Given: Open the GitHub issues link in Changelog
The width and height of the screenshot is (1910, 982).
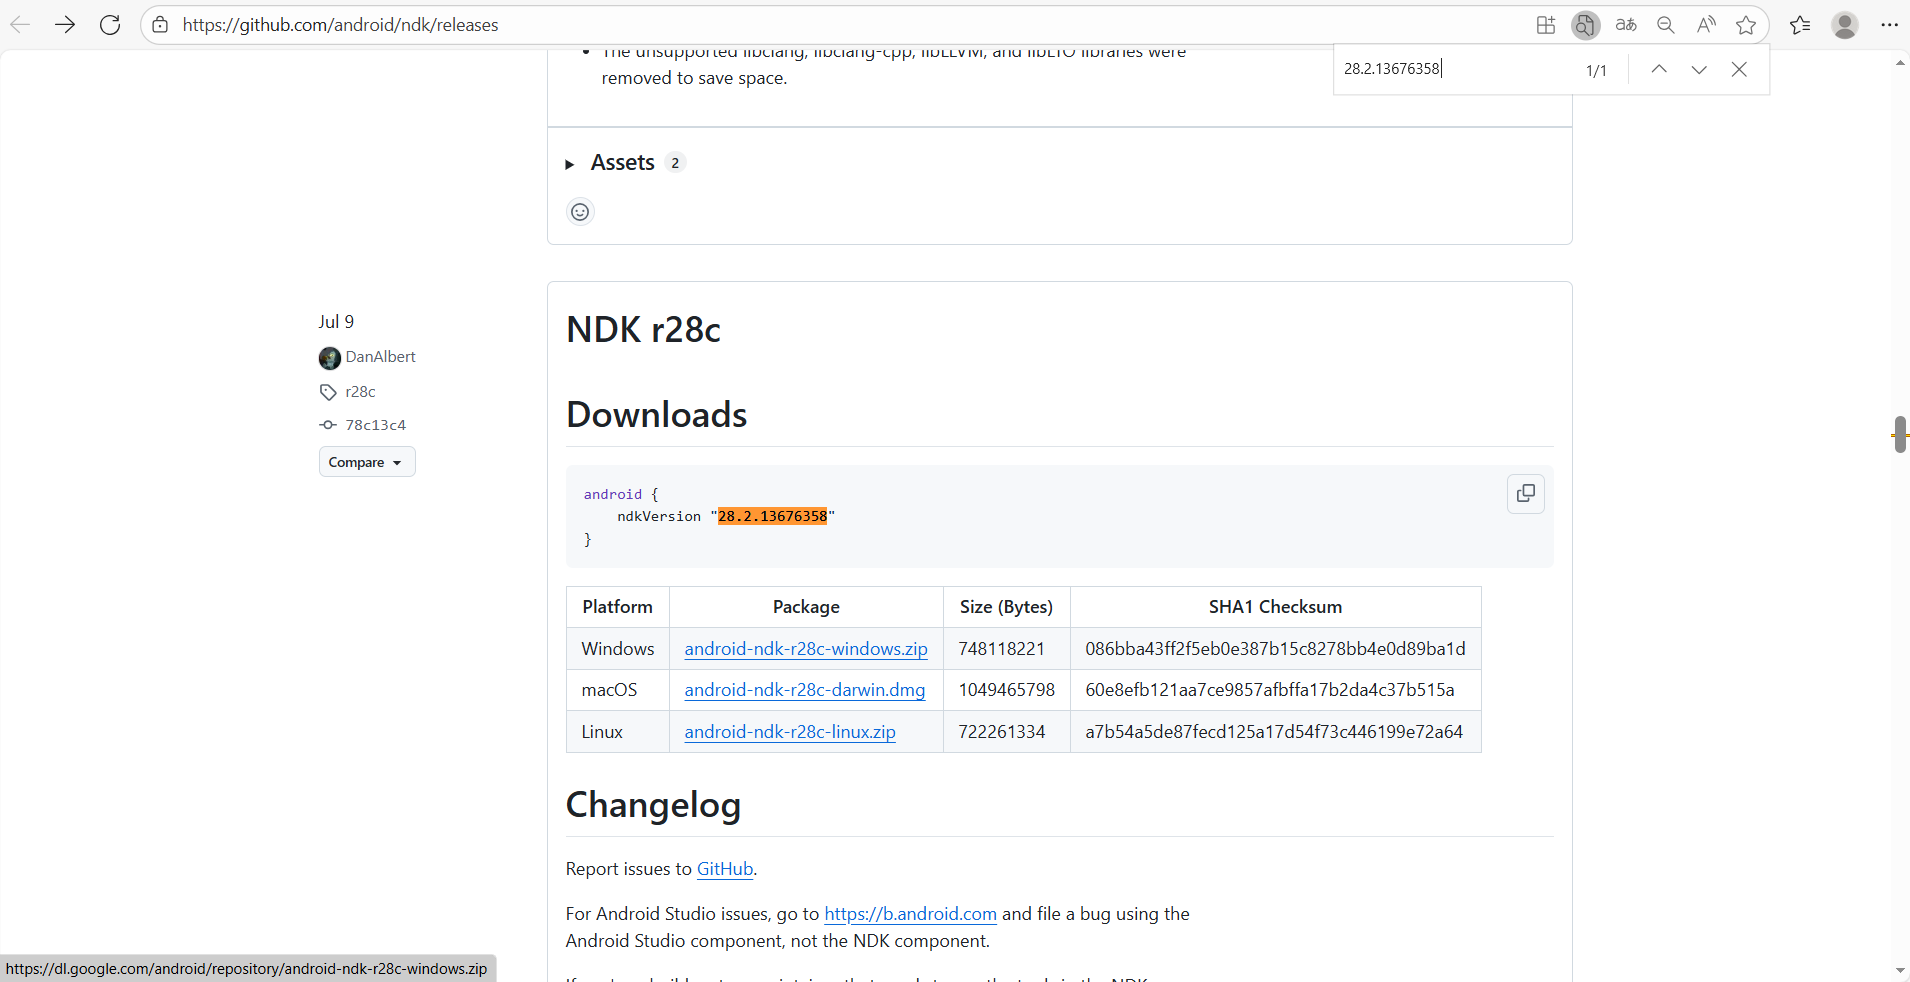Looking at the screenshot, I should 725,869.
